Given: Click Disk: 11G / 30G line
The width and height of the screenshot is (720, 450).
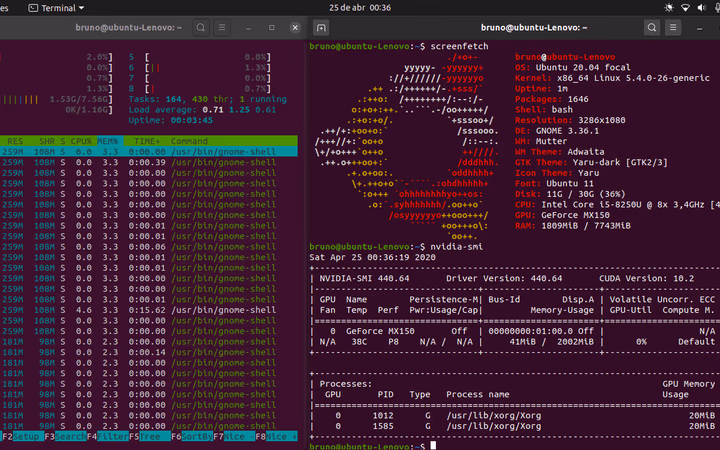Looking at the screenshot, I should (570, 194).
